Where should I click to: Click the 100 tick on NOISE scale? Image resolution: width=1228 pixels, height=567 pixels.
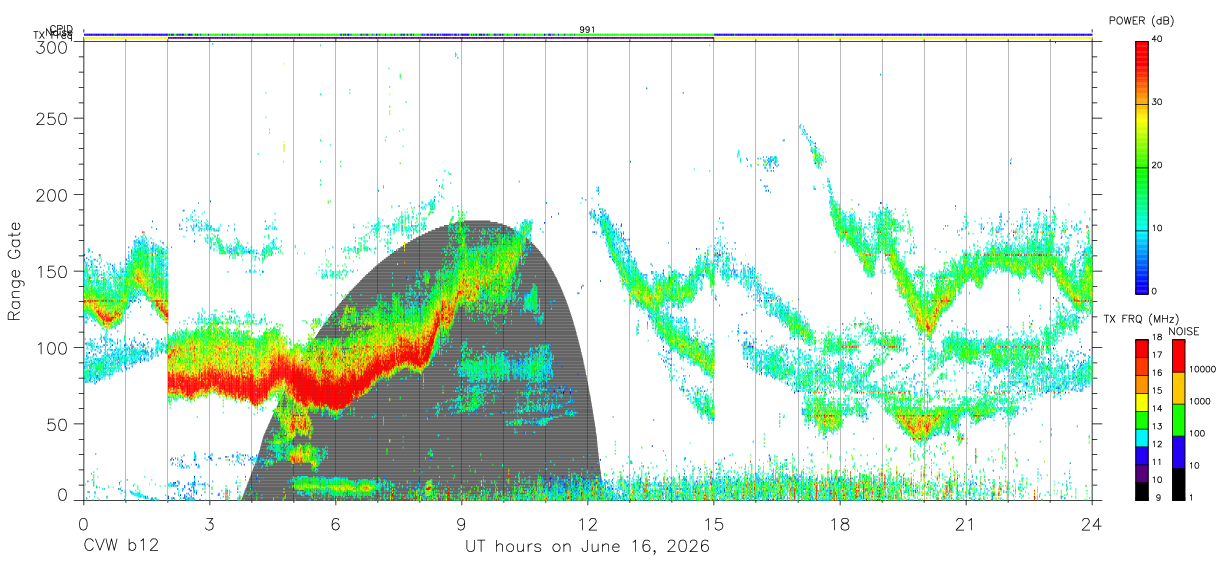click(1196, 433)
